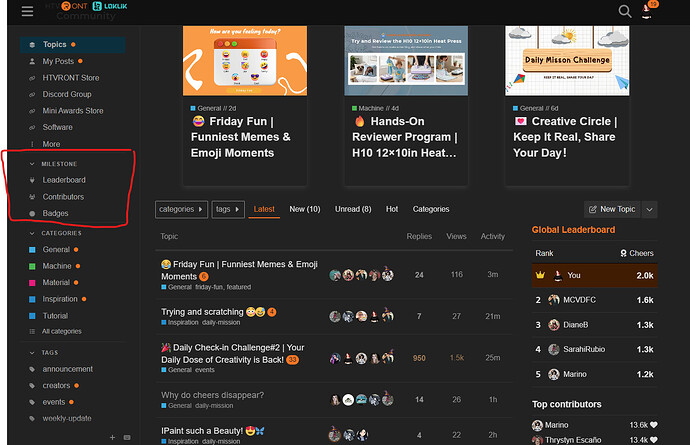
Task: Click the New Topic button
Action: [x=611, y=209]
